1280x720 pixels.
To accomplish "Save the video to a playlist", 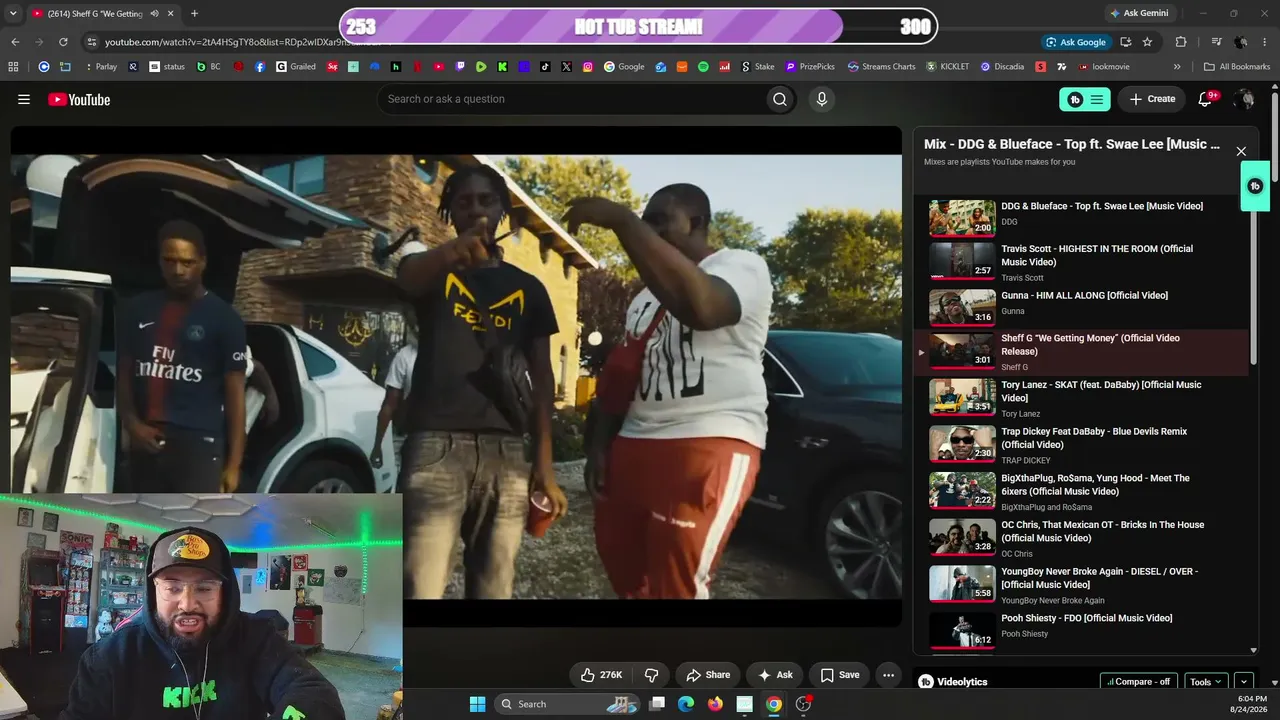I will [x=840, y=675].
